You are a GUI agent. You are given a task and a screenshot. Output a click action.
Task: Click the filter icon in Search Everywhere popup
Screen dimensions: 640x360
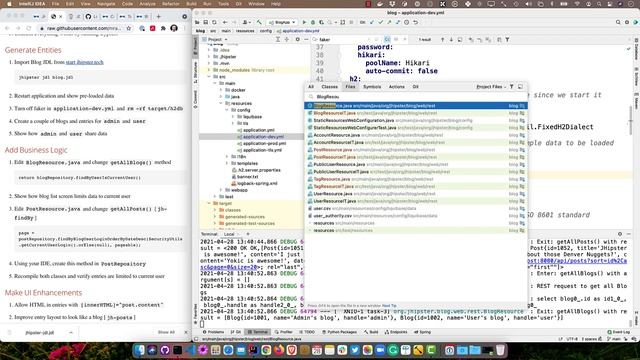[x=511, y=87]
